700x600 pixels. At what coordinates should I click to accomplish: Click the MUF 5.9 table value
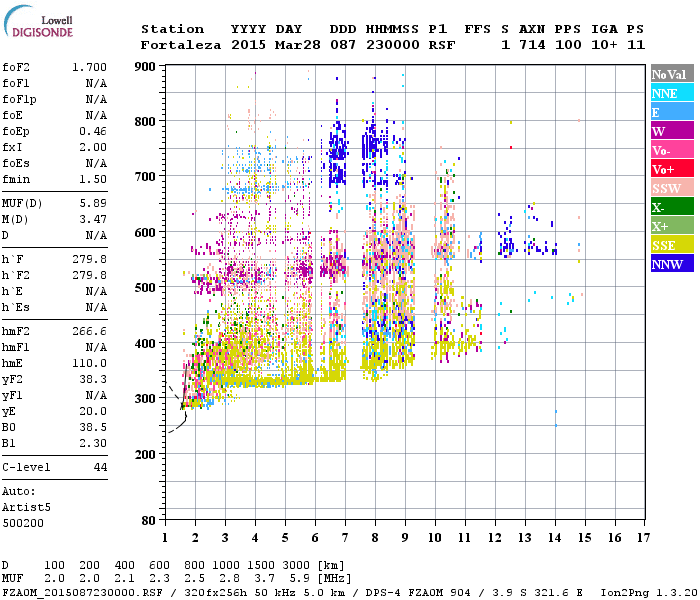(x=300, y=579)
